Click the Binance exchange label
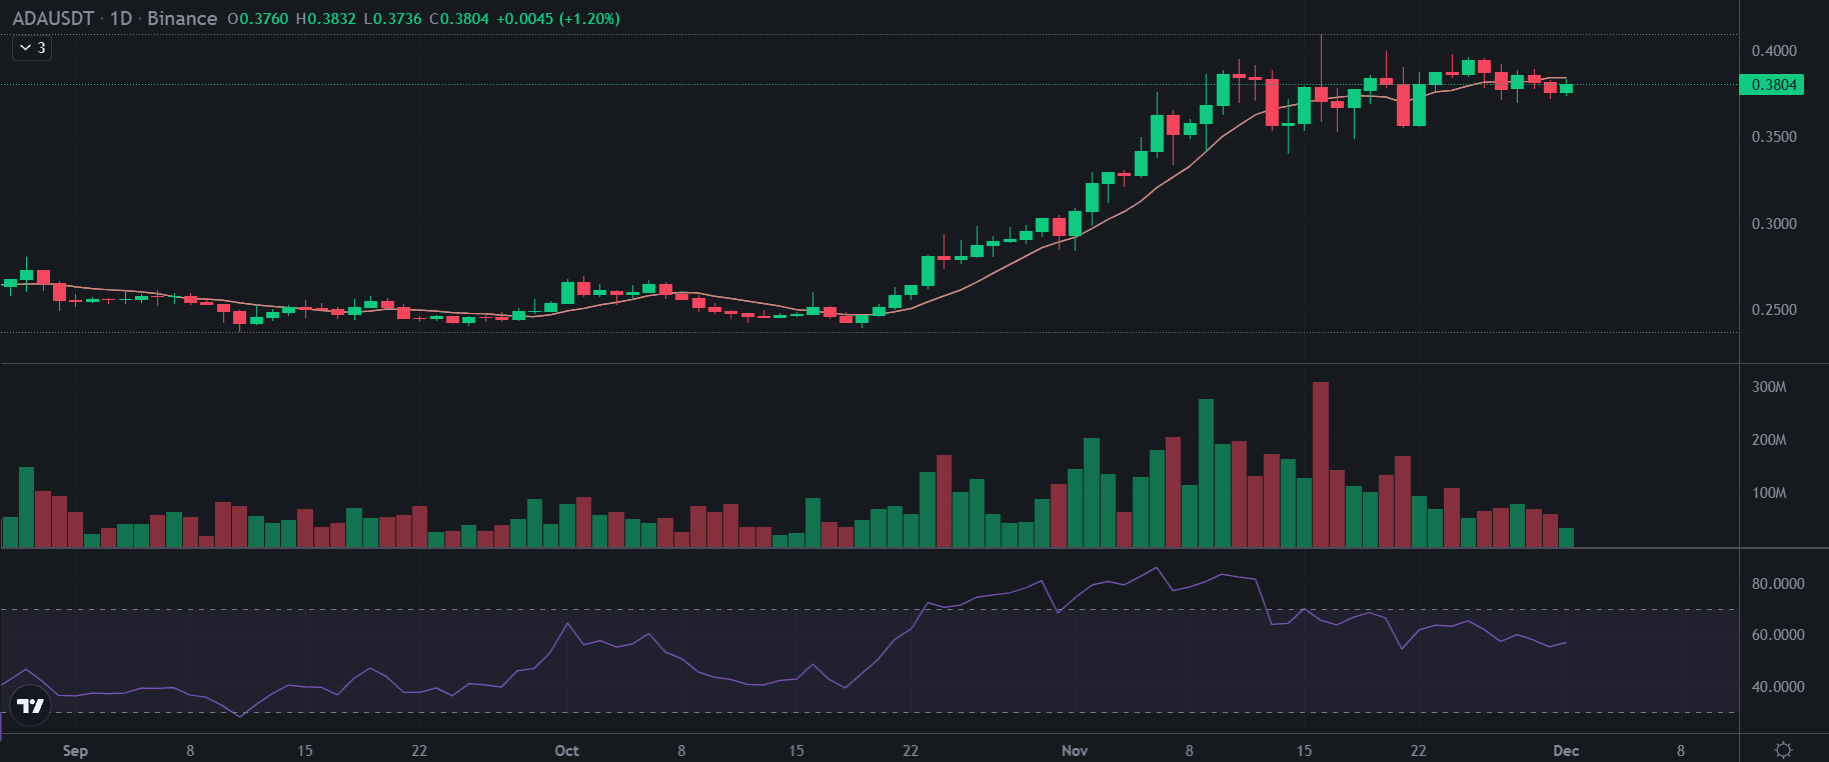The height and width of the screenshot is (762, 1829). (x=182, y=18)
